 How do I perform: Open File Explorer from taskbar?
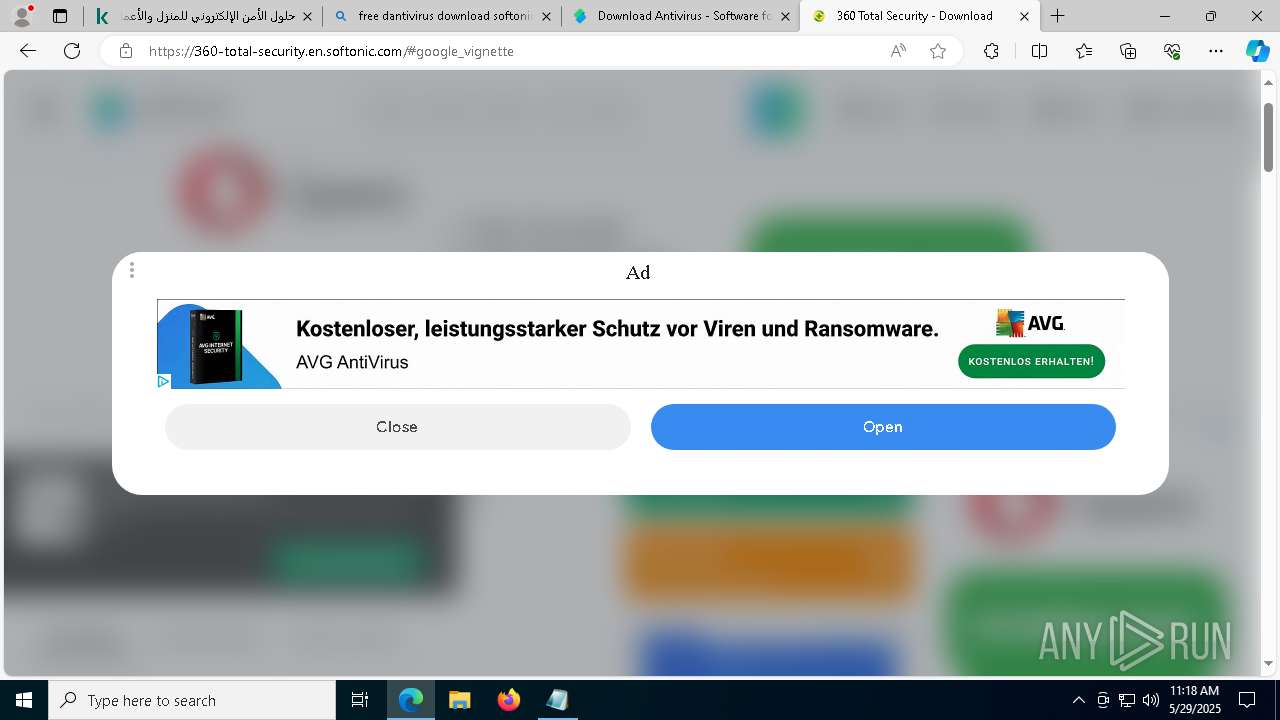460,700
